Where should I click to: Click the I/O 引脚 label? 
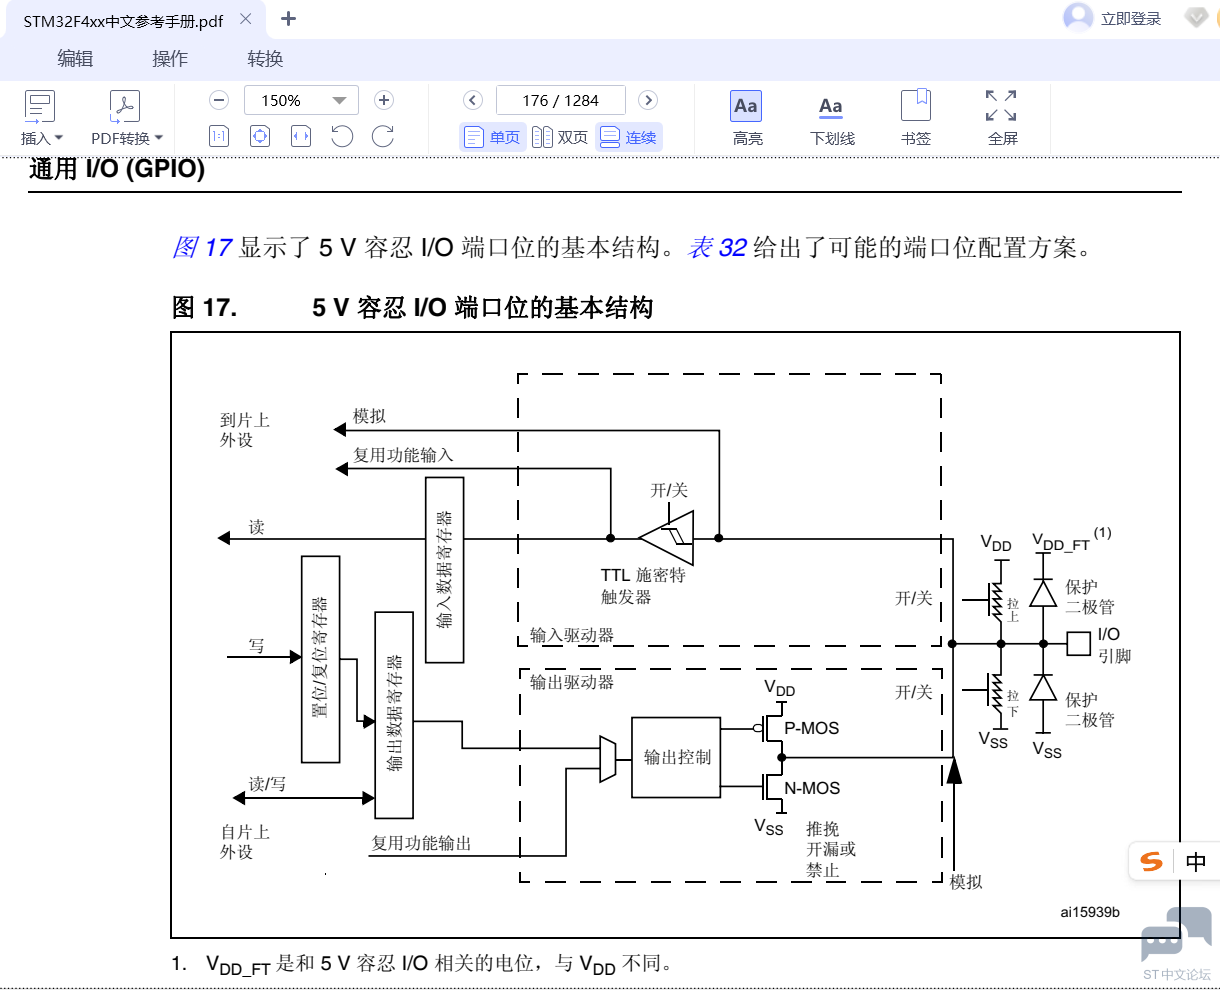[x=1114, y=645]
